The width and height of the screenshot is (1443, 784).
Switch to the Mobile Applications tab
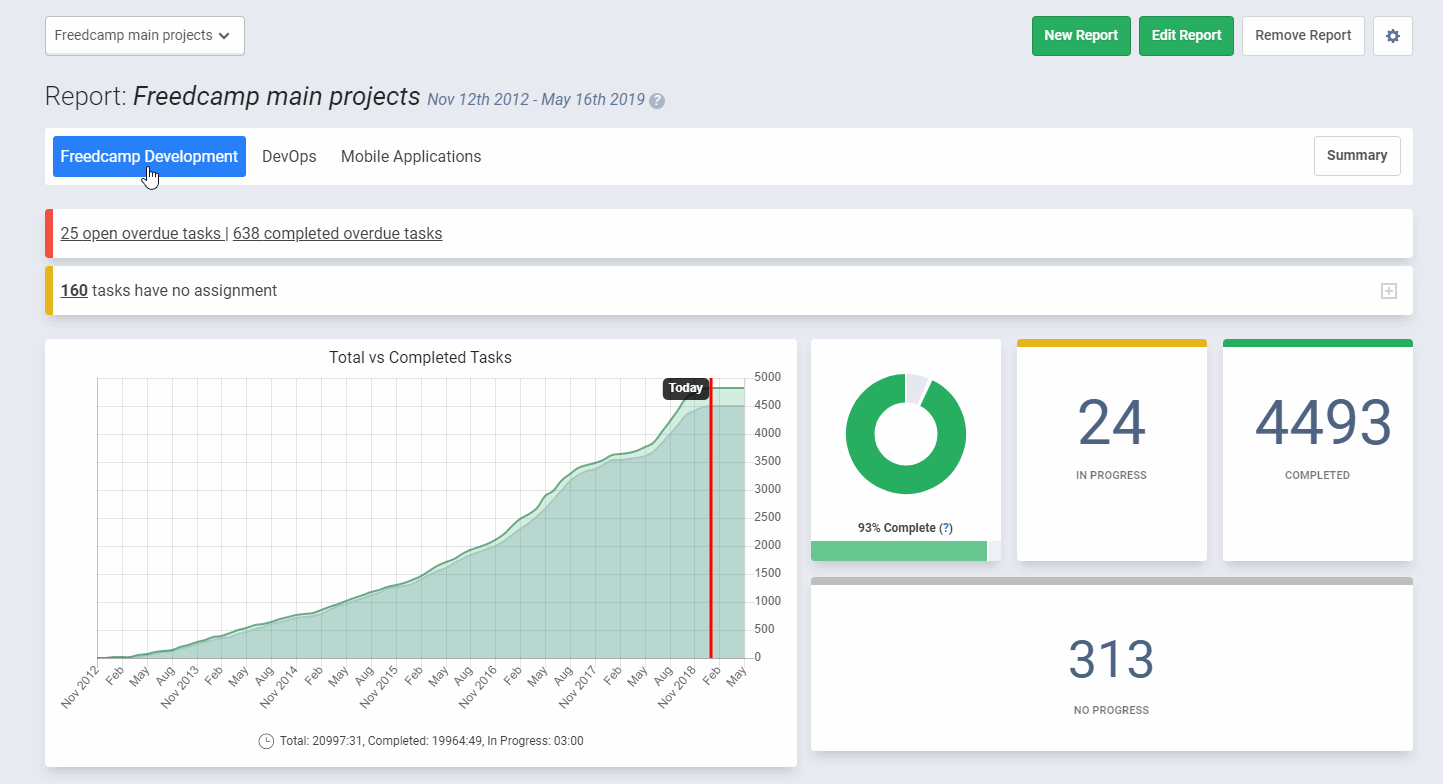[x=411, y=157]
